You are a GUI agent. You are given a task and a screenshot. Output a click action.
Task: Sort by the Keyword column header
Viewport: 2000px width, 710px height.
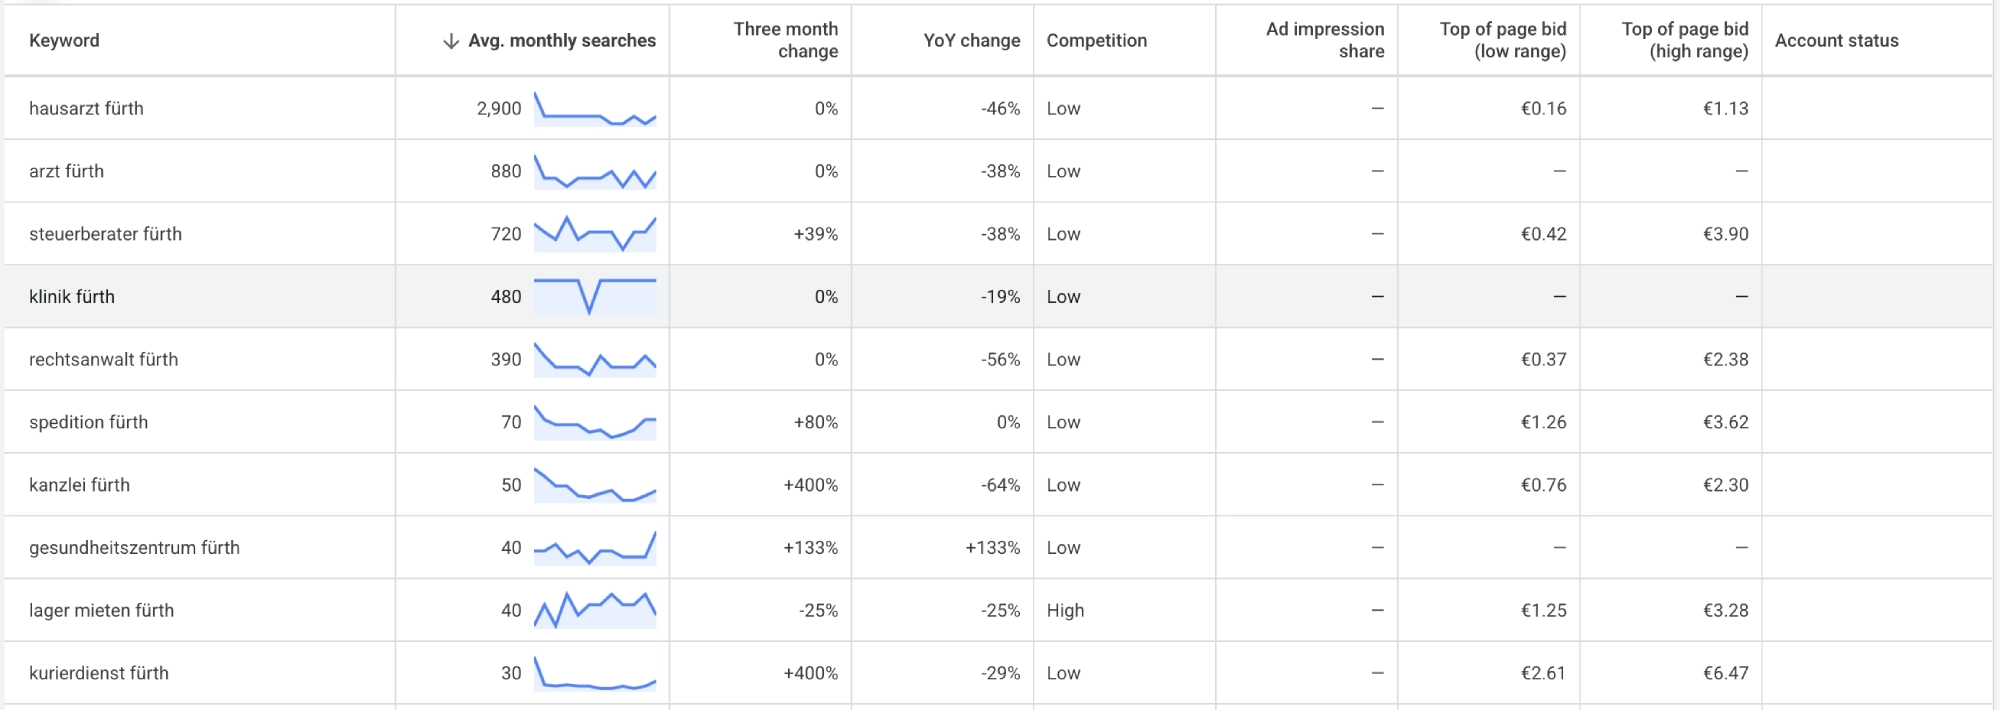64,41
